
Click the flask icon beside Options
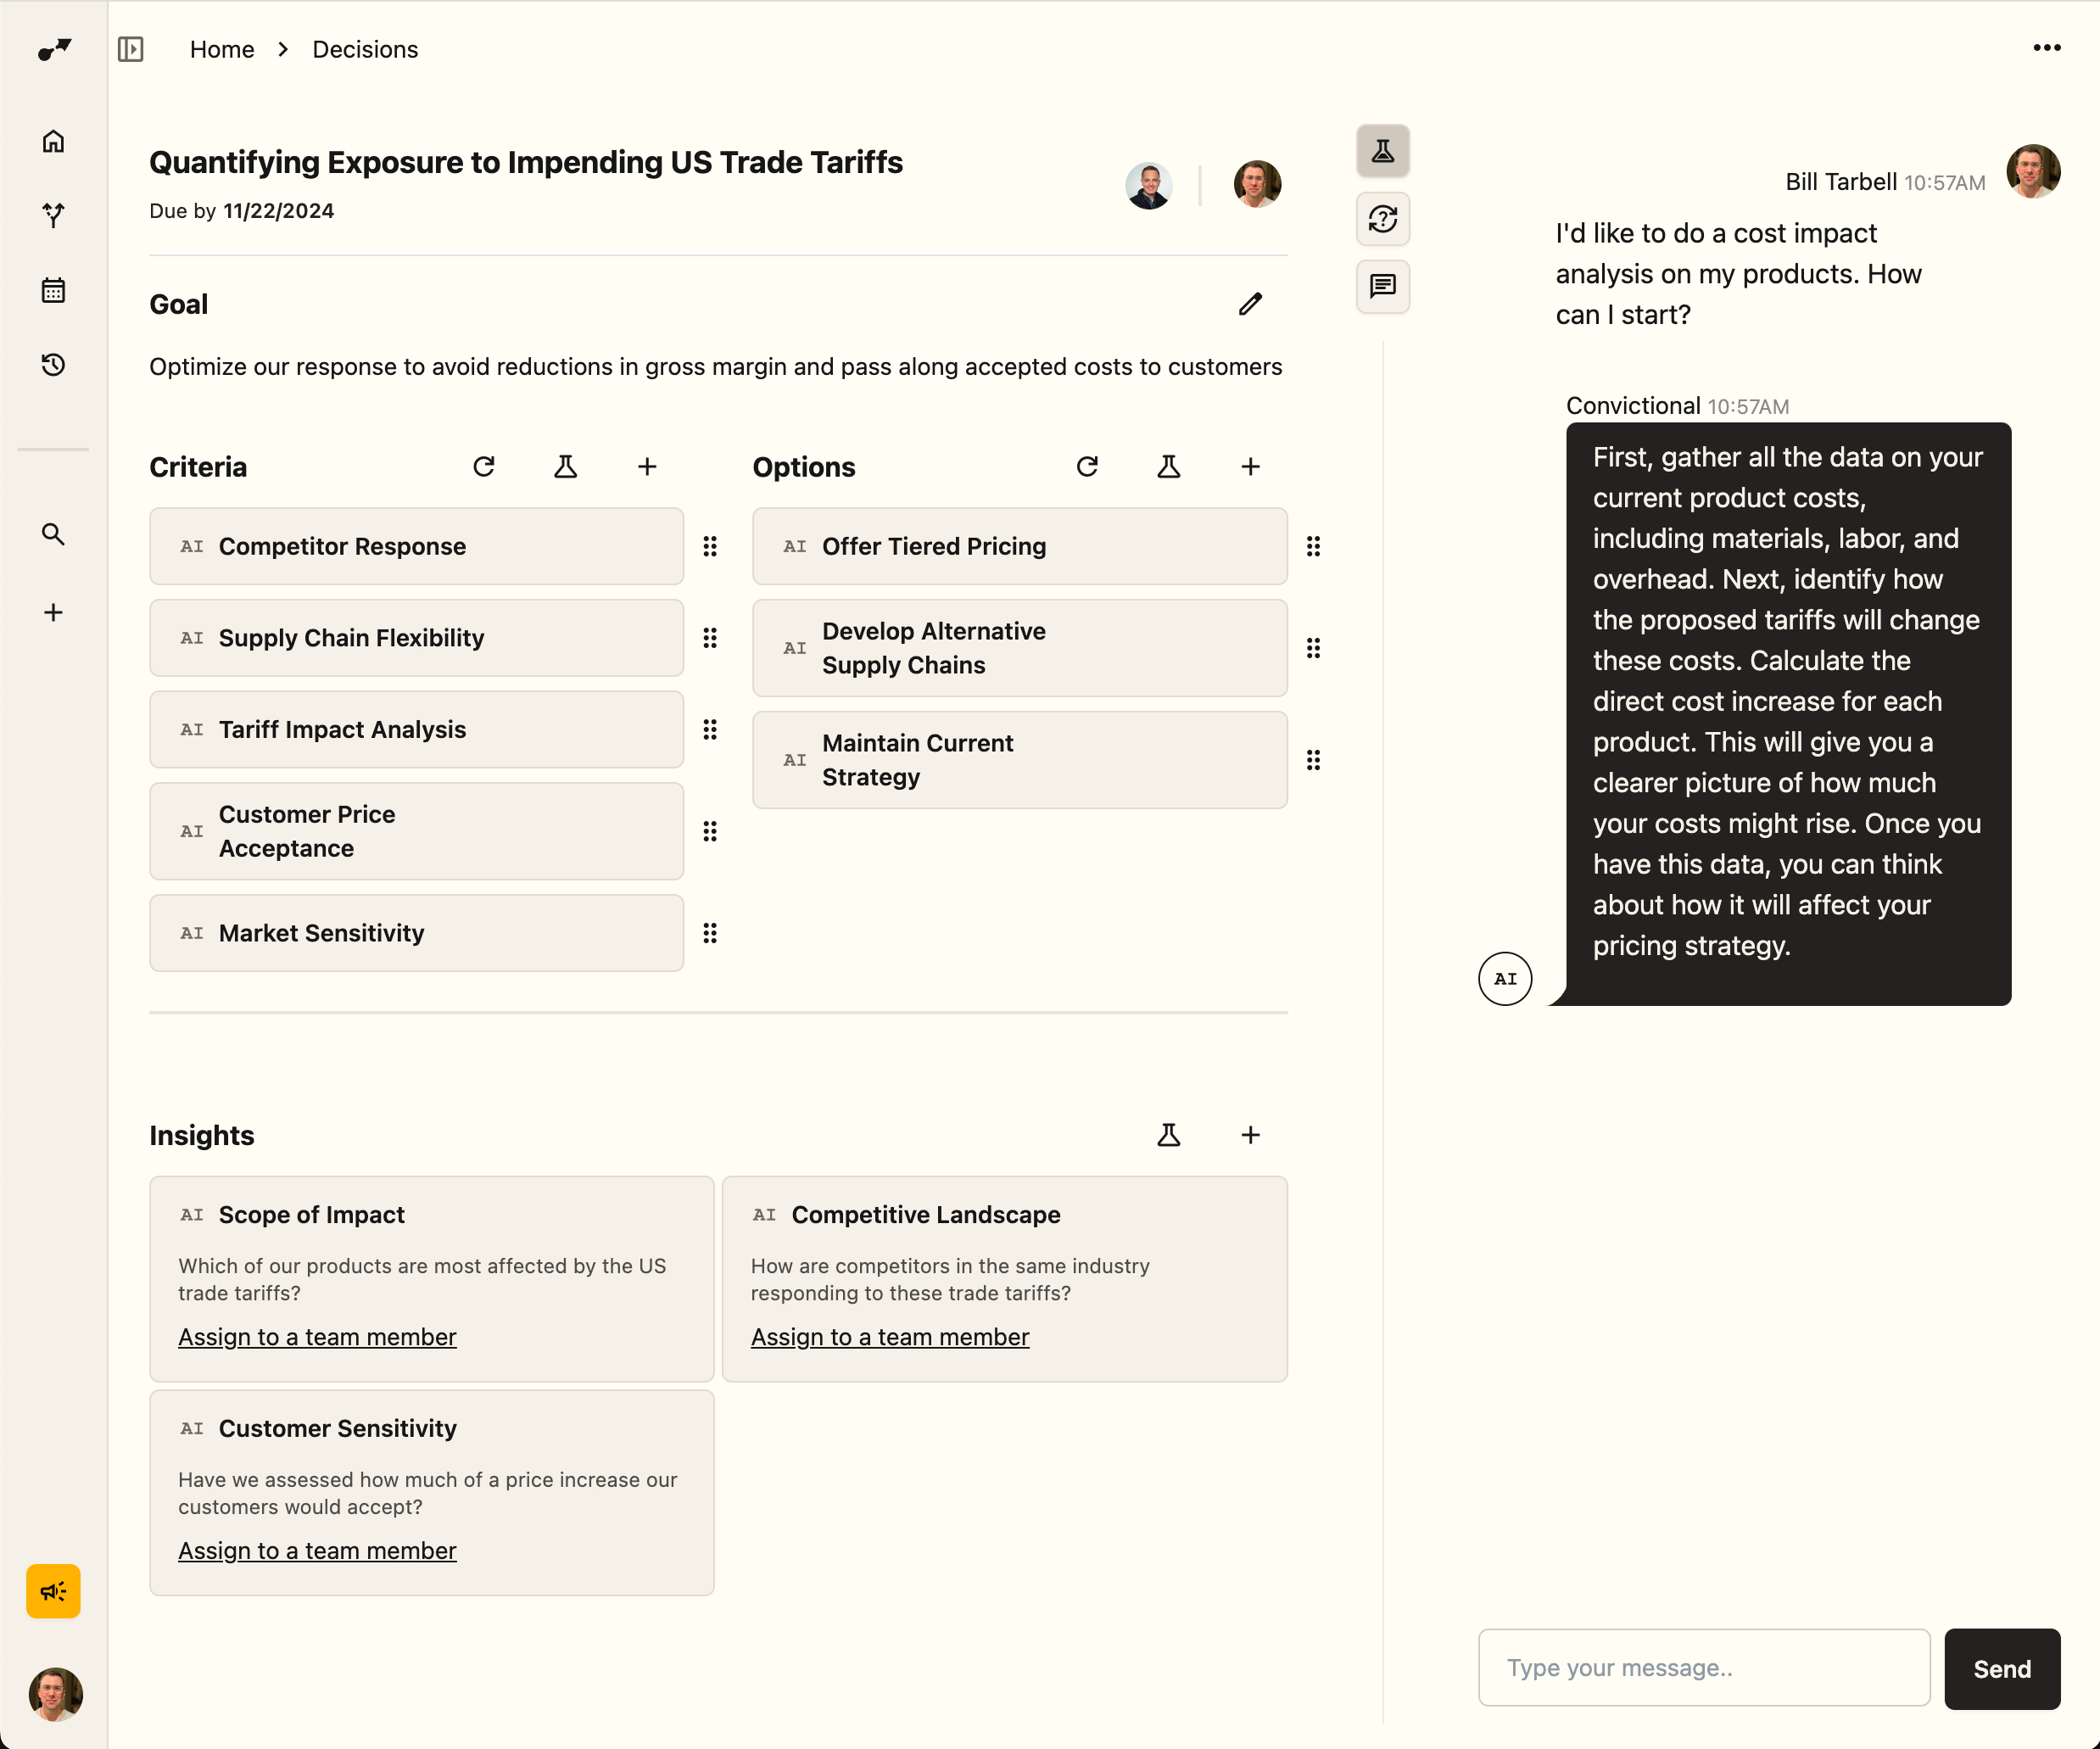click(x=1168, y=467)
